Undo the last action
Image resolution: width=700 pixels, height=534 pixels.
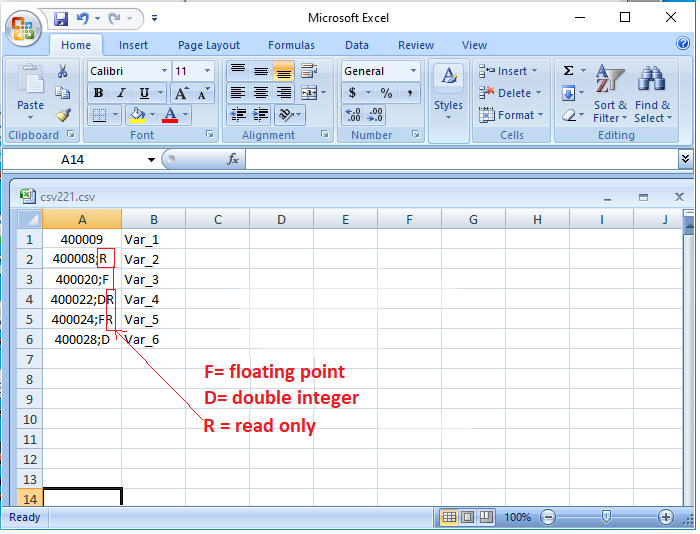(x=83, y=19)
